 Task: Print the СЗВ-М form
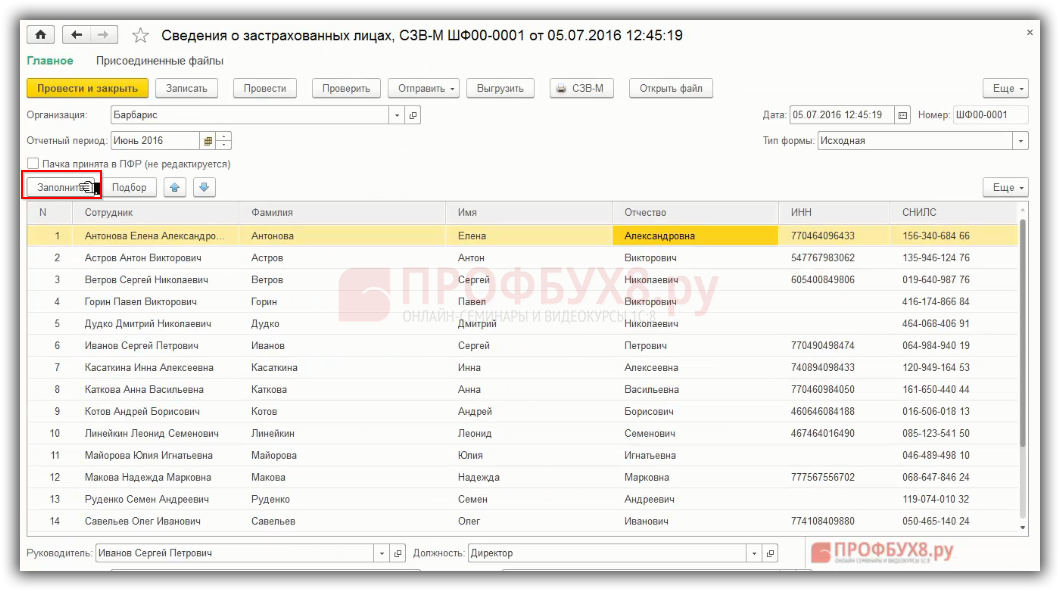click(581, 88)
